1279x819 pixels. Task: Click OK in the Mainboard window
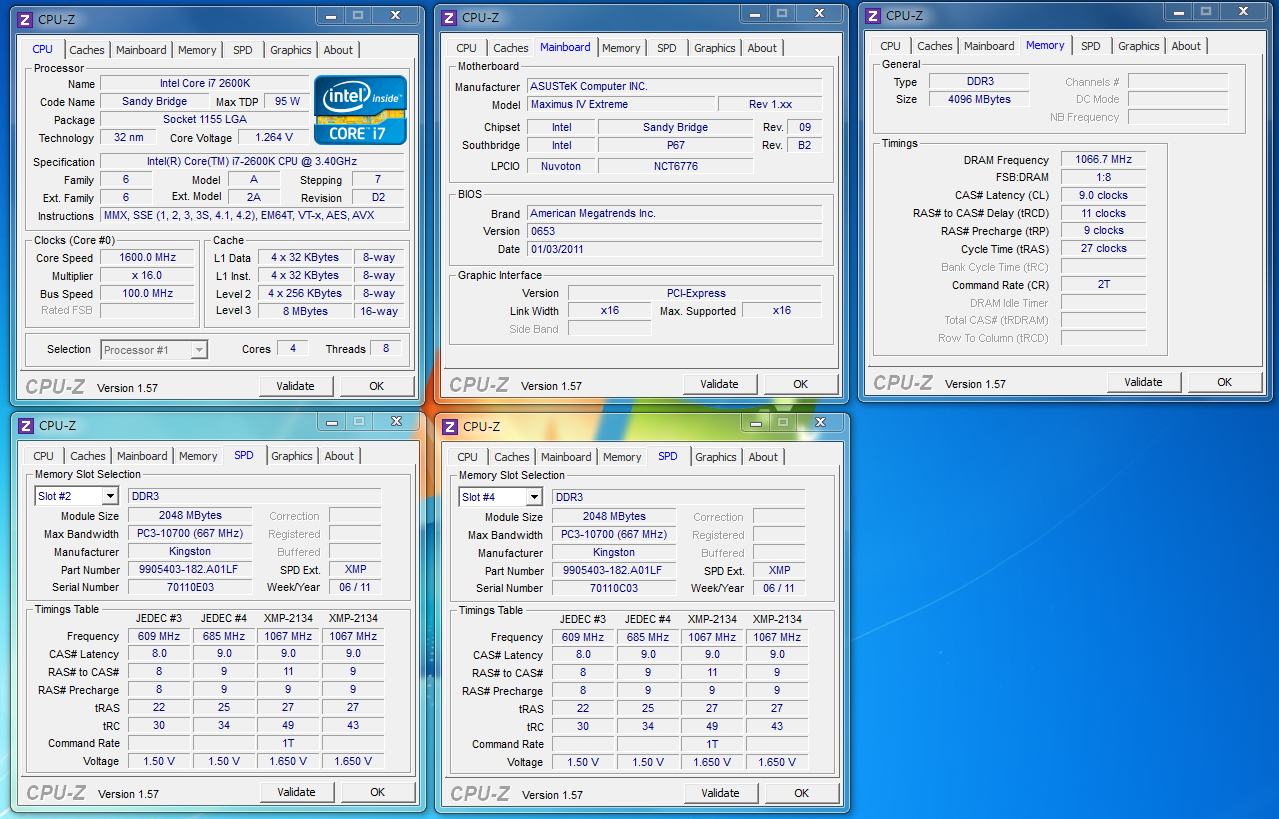pos(801,384)
